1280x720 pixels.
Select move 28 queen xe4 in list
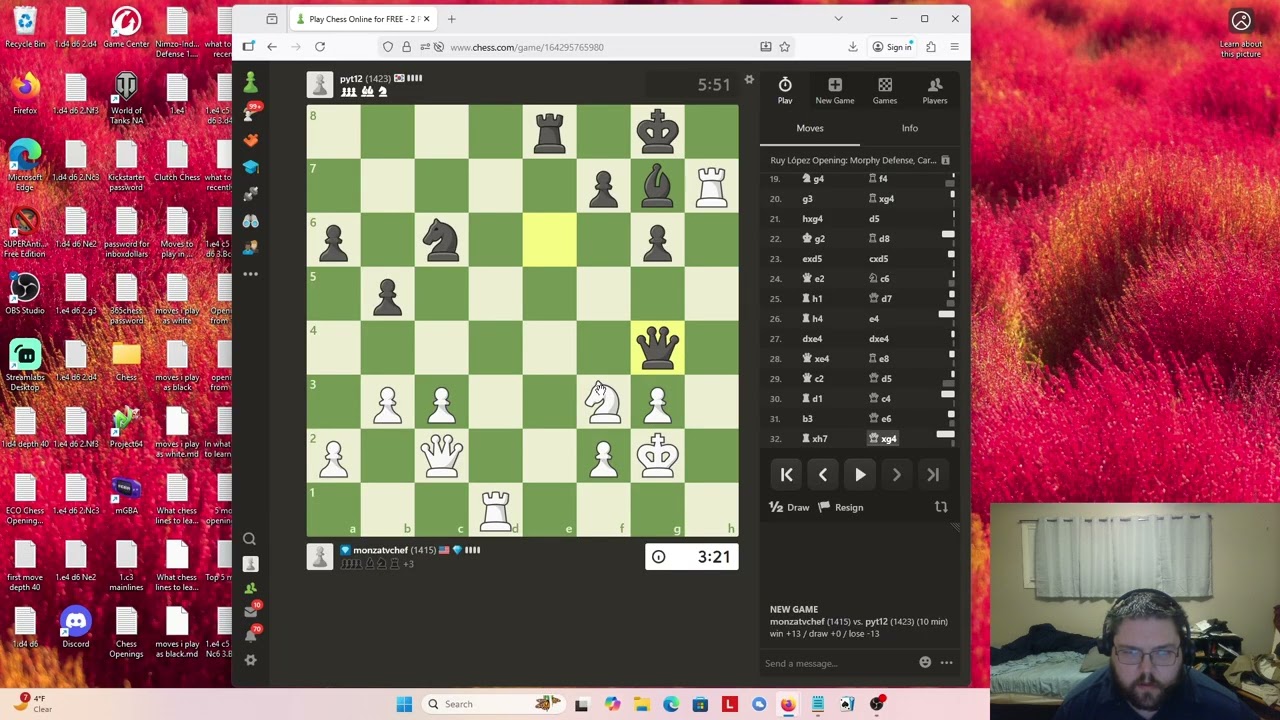[x=816, y=358]
